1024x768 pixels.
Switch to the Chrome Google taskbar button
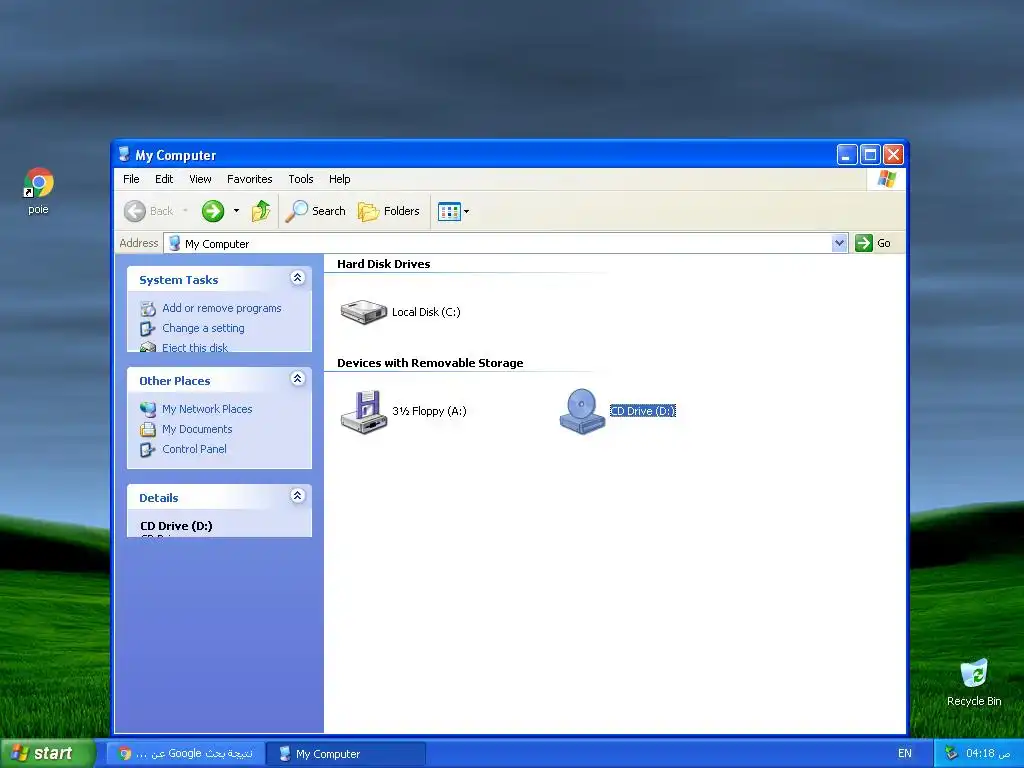pos(185,754)
